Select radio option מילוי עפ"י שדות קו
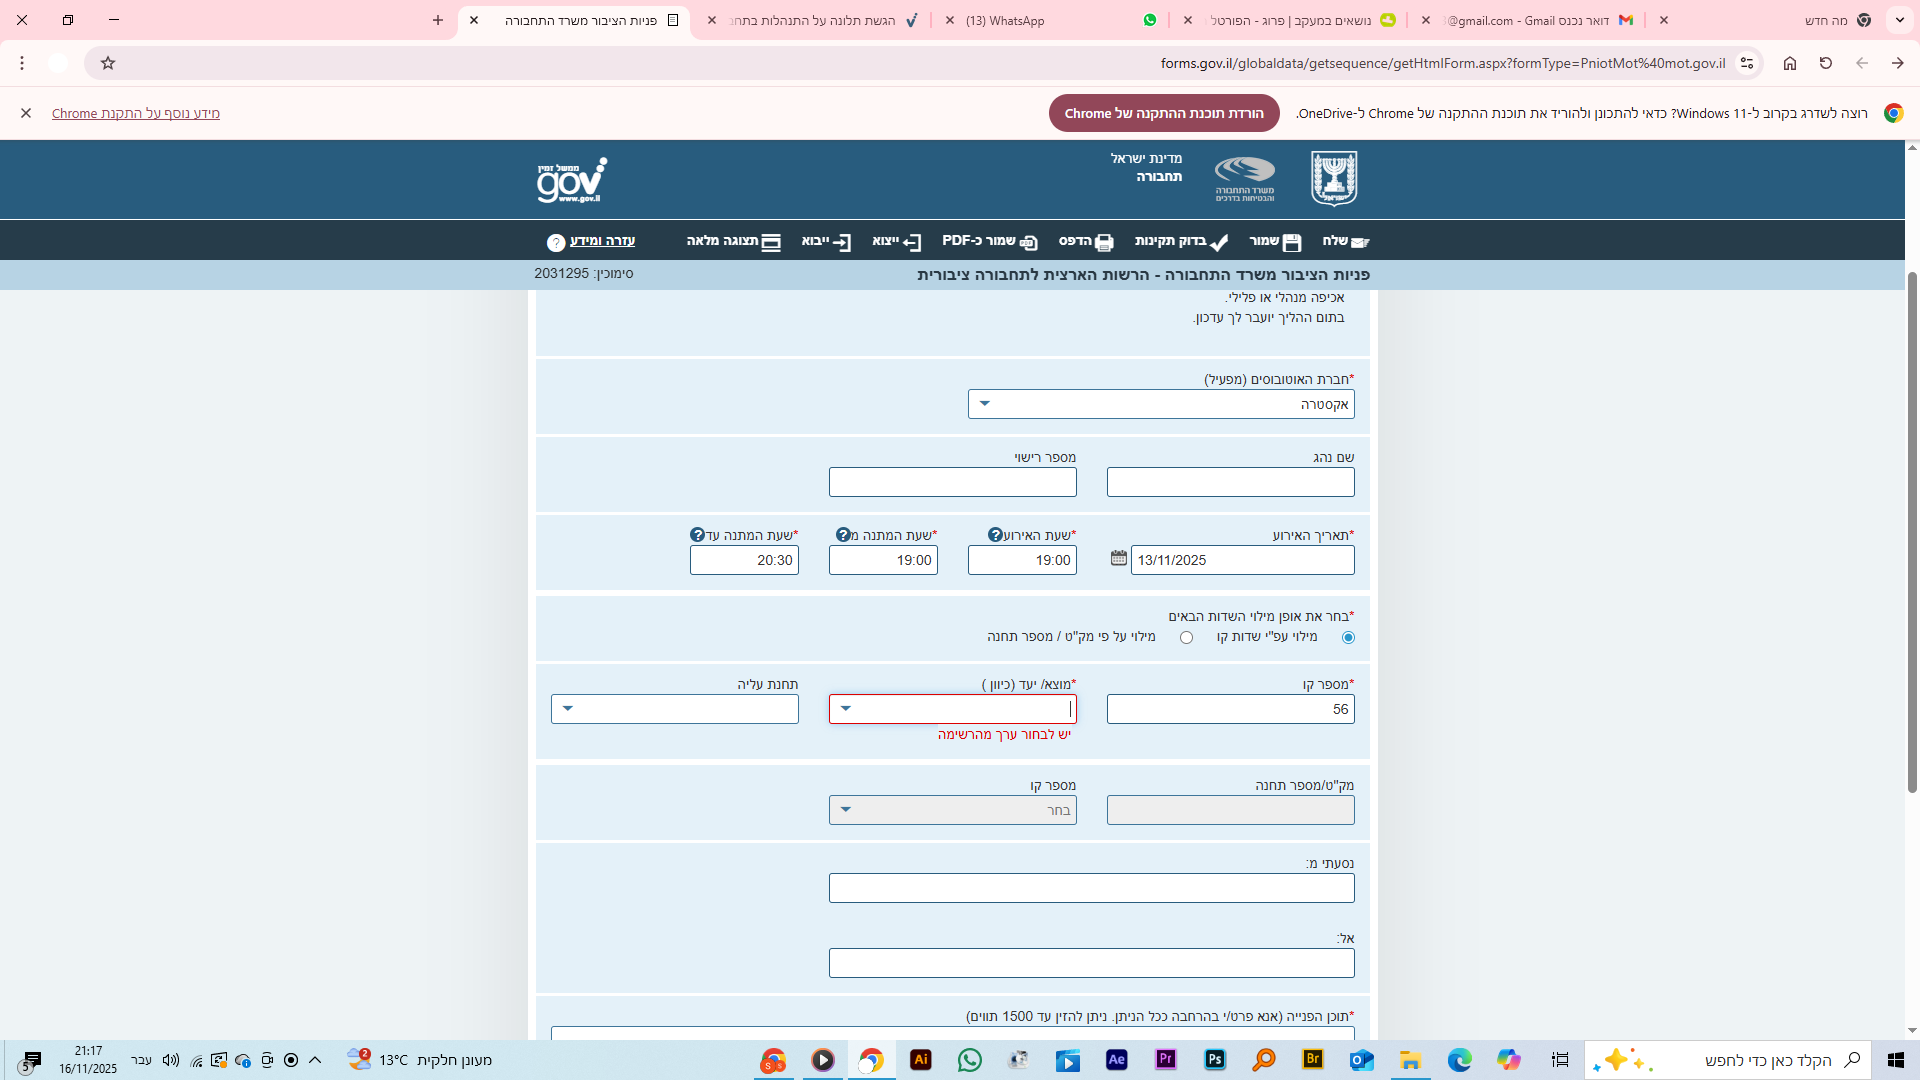The width and height of the screenshot is (1920, 1080). (1348, 638)
